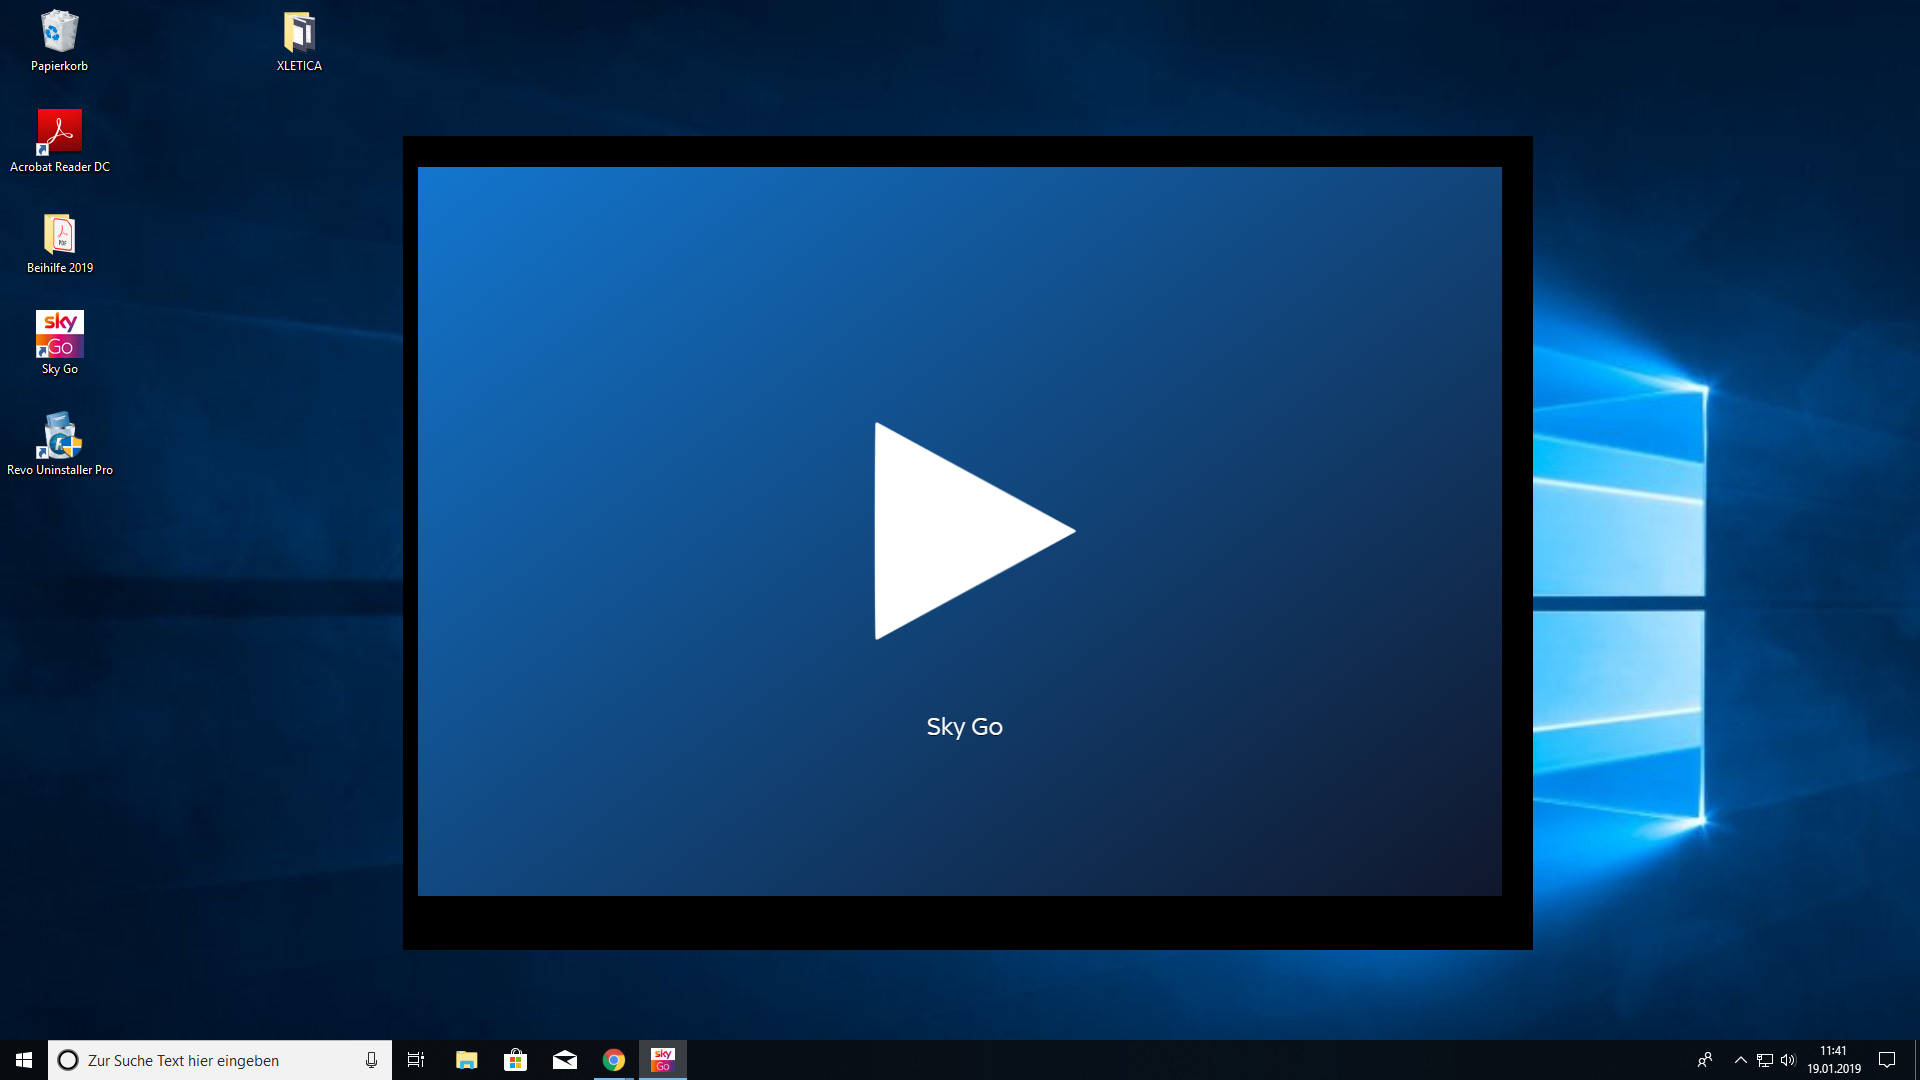Focus the 'Zur Suche Text hier eingeben' search box

point(220,1060)
